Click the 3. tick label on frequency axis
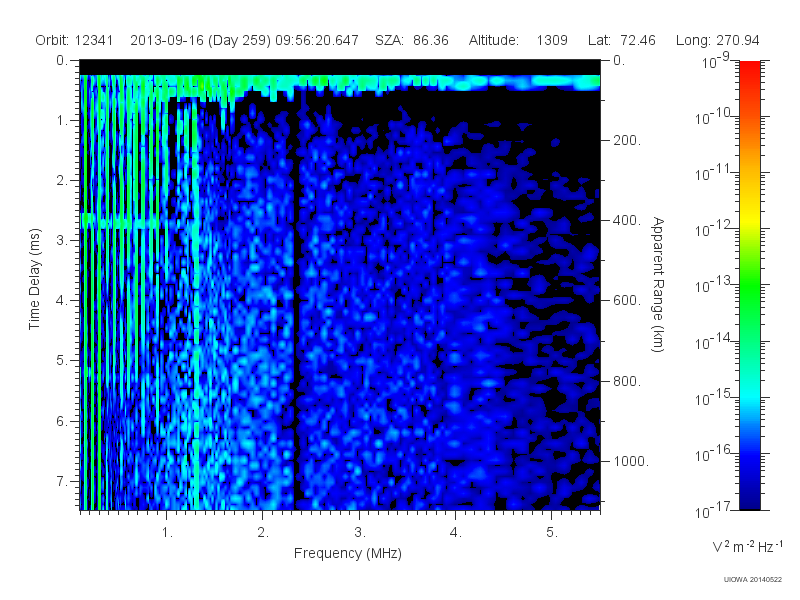Screen dimensions: 800x600 pos(360,533)
